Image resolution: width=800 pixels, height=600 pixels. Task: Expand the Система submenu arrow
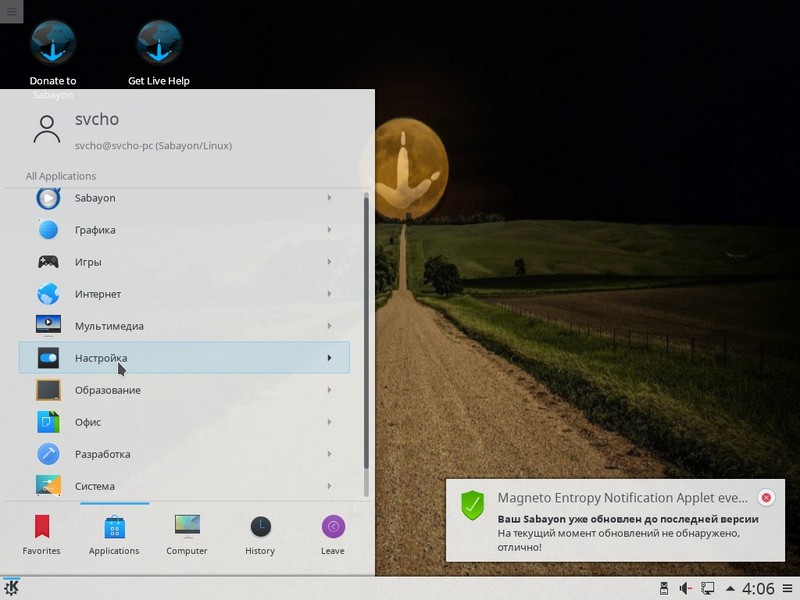[x=330, y=486]
